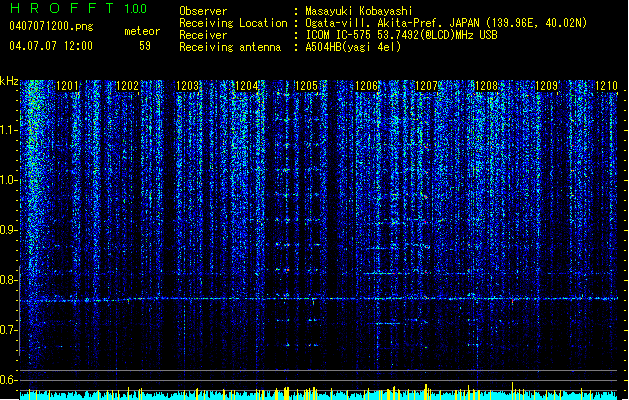Click the Receiver label
Viewport: 629px width, 400px height.
click(x=203, y=35)
